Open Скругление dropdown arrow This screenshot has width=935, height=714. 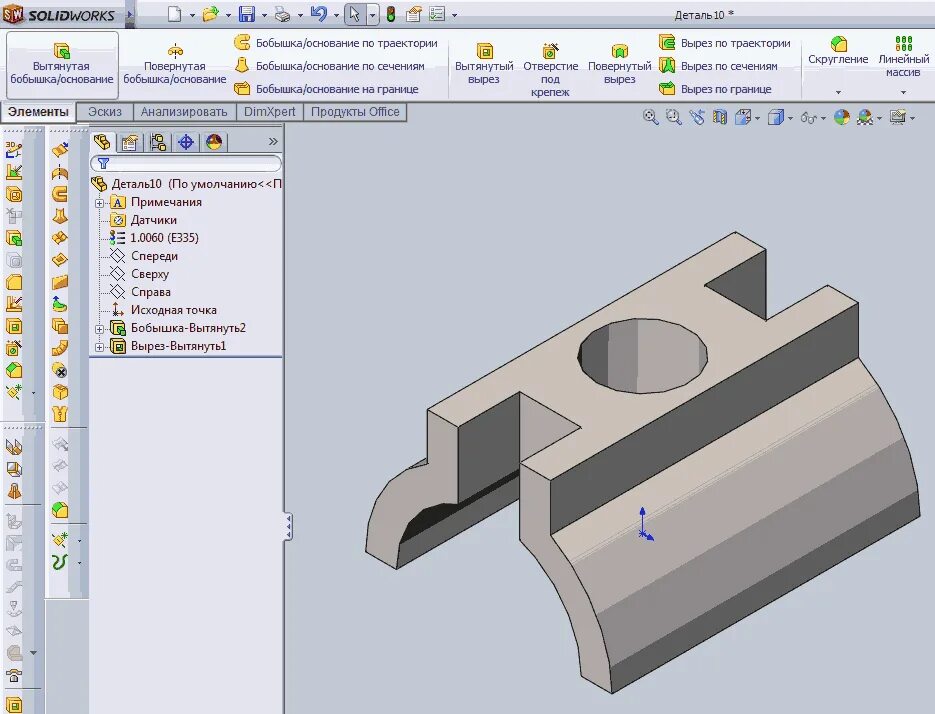pyautogui.click(x=838, y=92)
